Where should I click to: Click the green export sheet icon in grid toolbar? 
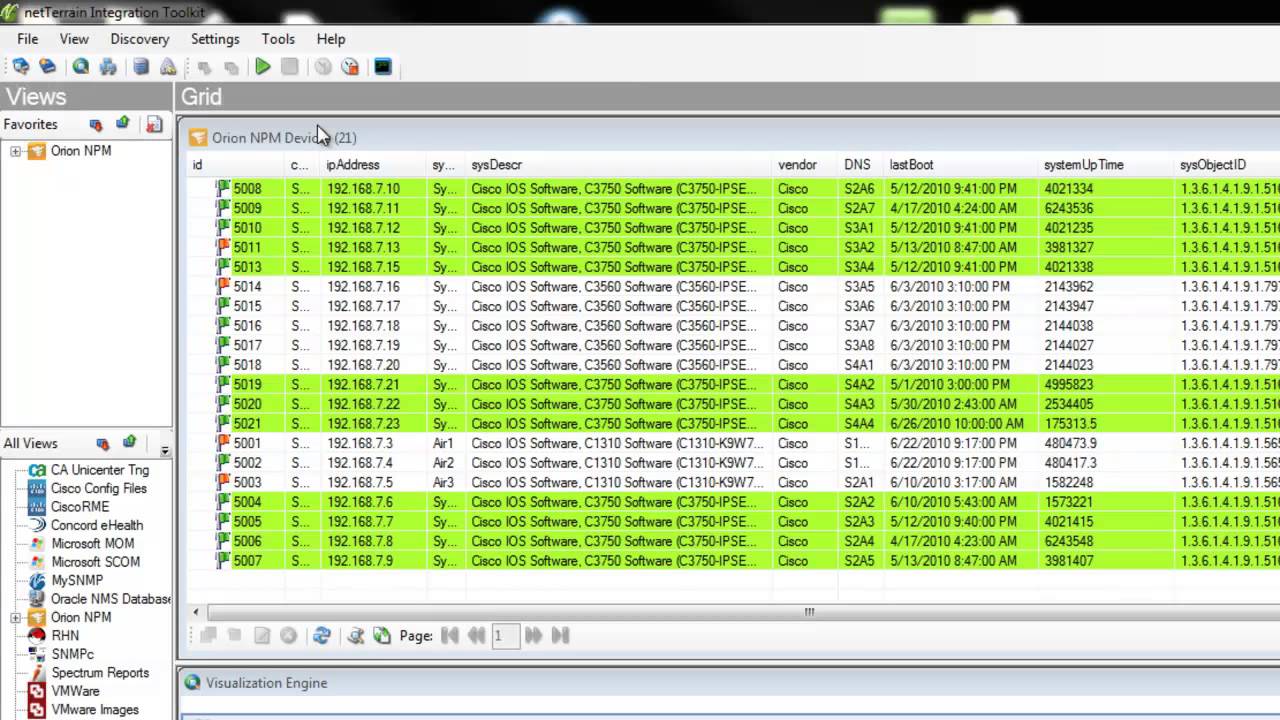coord(381,635)
